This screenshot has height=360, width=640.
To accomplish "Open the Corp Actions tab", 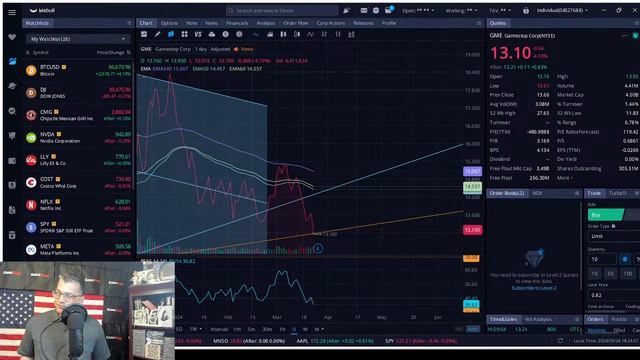I will [331, 23].
